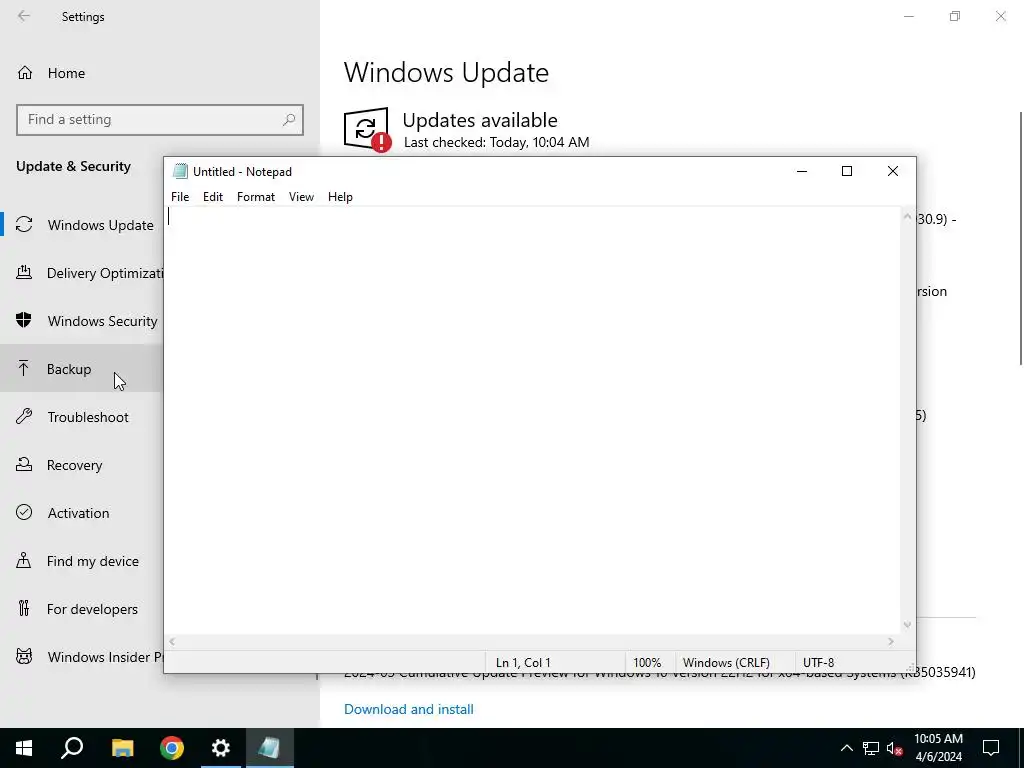Click the Download and install link
This screenshot has width=1024, height=768.
[x=409, y=709]
